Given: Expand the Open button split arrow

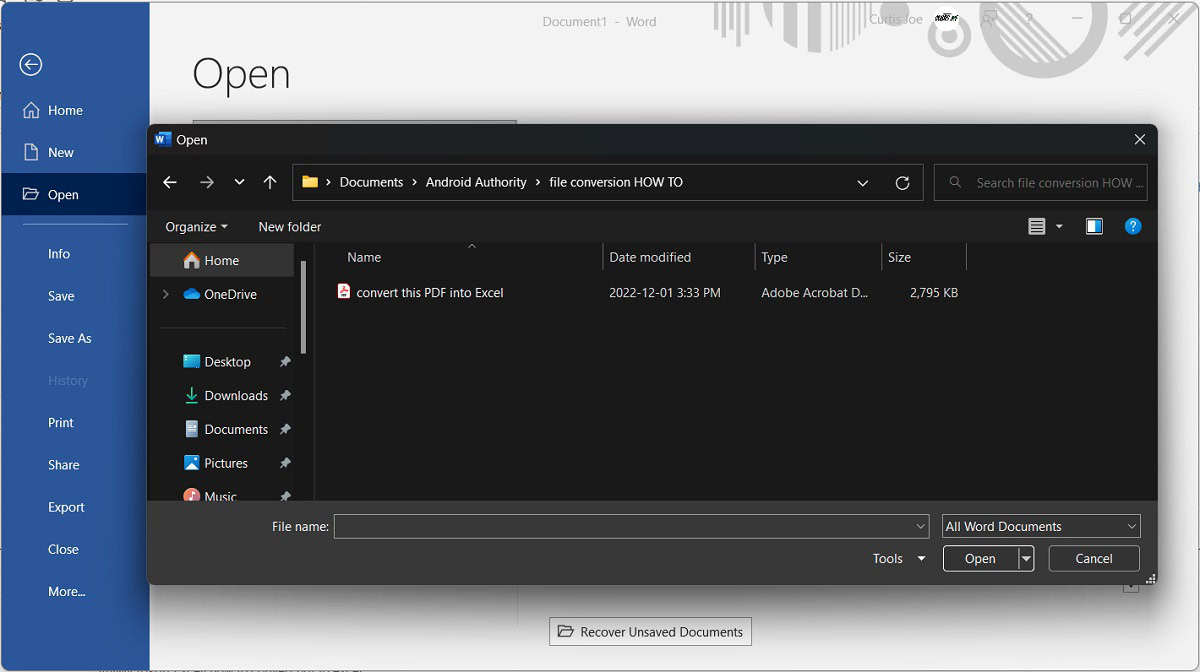Looking at the screenshot, I should click(x=1026, y=559).
